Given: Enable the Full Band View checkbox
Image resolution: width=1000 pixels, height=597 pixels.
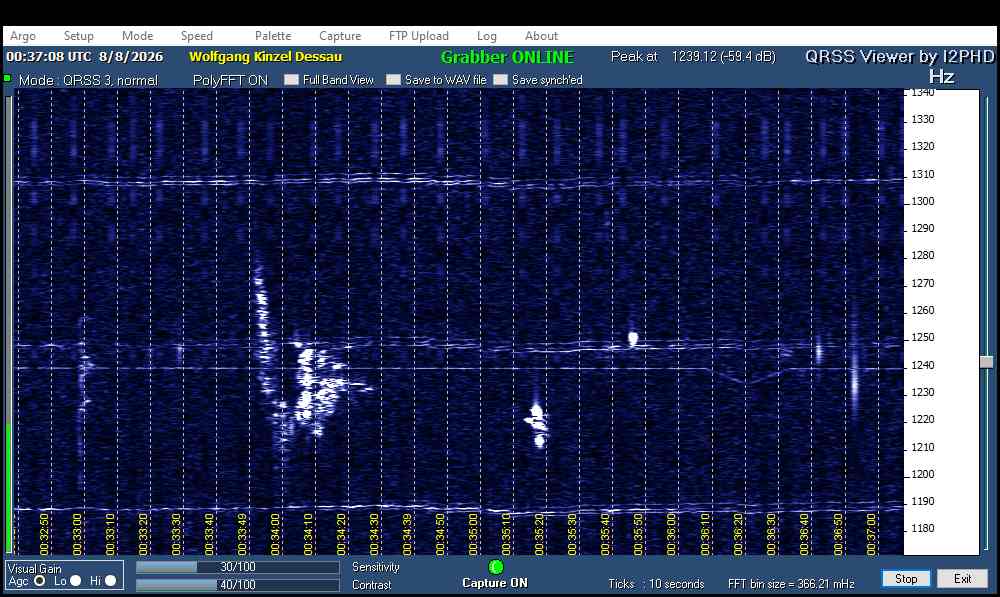Looking at the screenshot, I should (291, 80).
